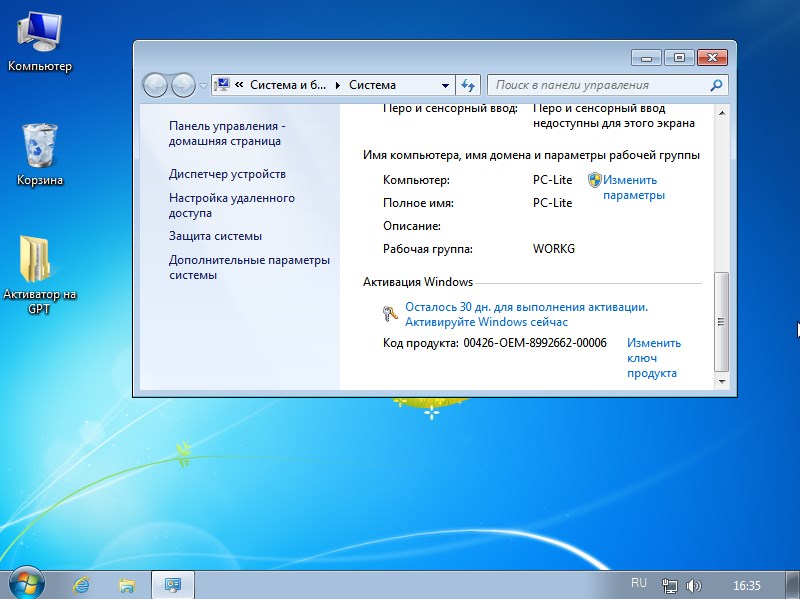Launch Internet Explorer from taskbar
800x599 pixels.
pyautogui.click(x=82, y=585)
